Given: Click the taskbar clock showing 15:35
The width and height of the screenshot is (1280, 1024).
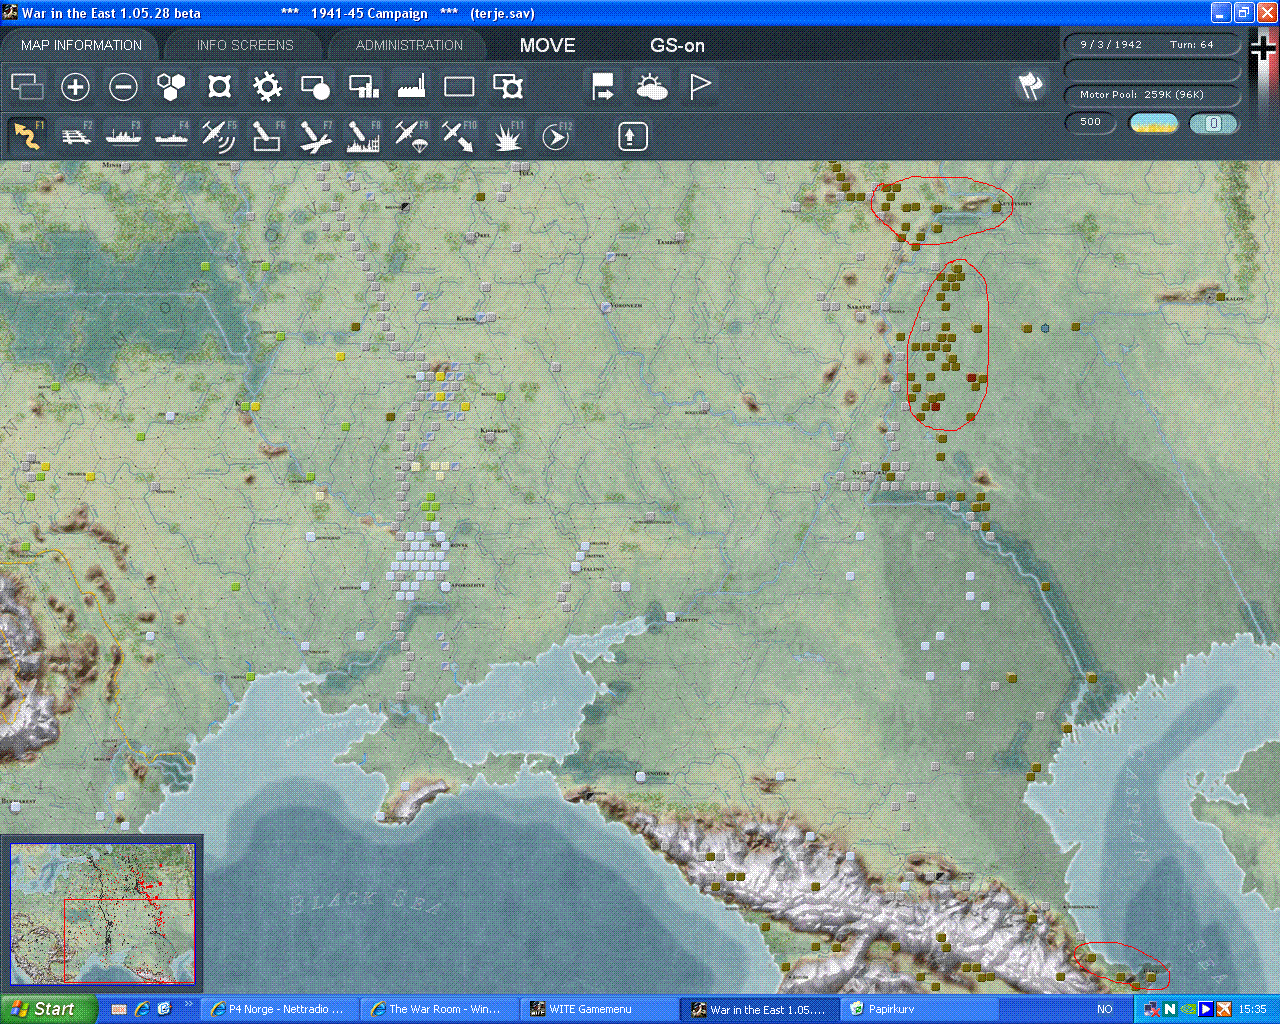Looking at the screenshot, I should tap(1252, 1009).
